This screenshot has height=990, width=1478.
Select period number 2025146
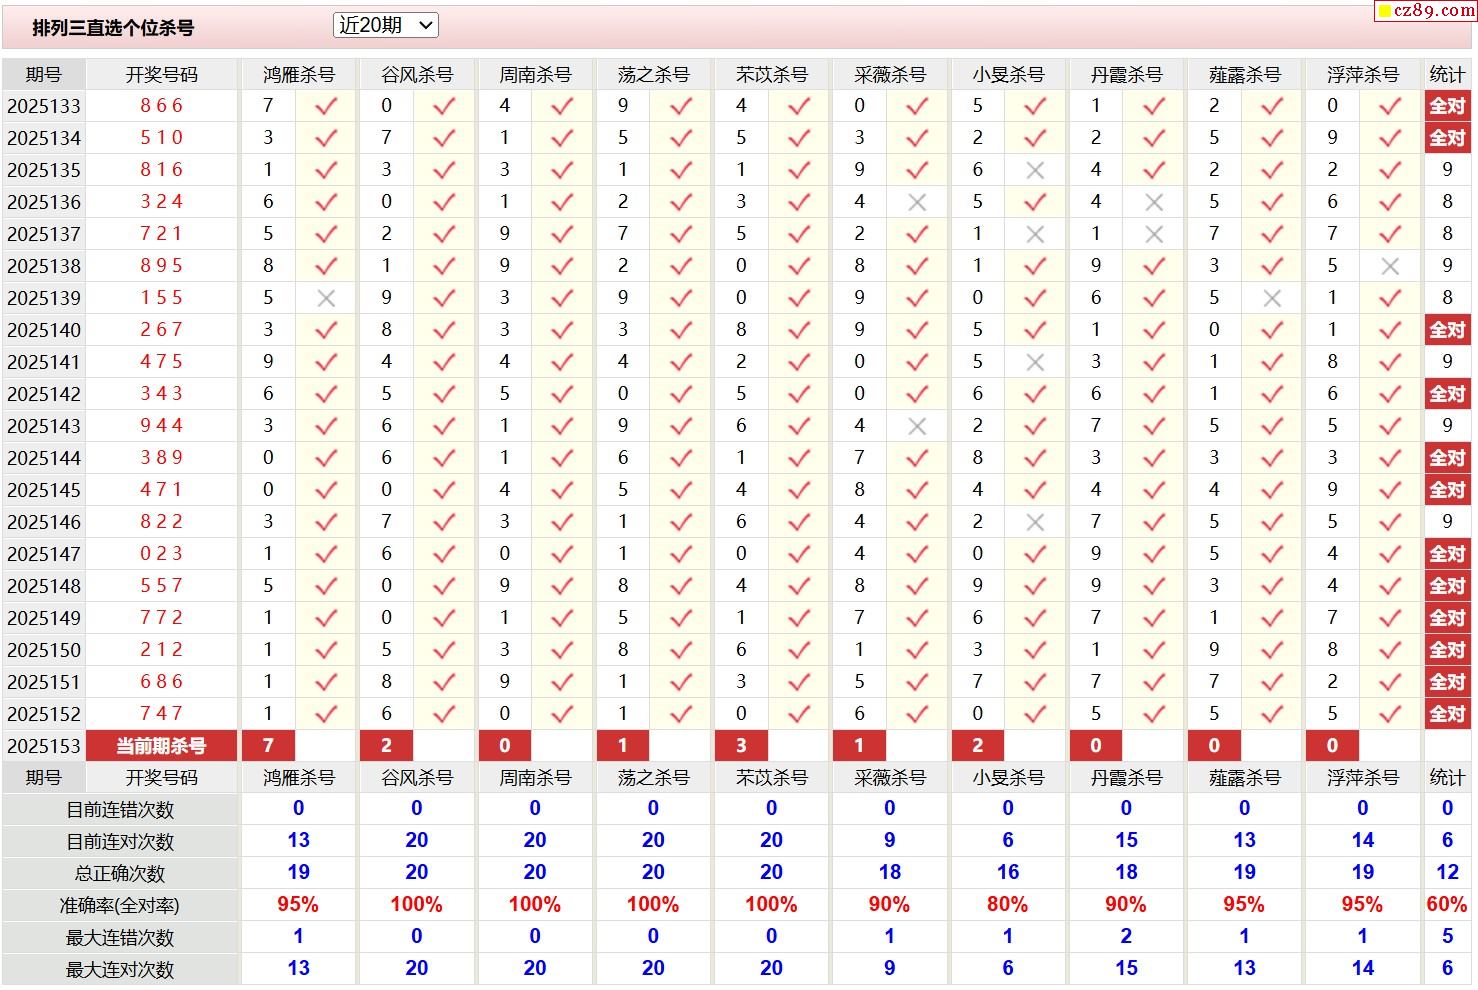coord(44,522)
